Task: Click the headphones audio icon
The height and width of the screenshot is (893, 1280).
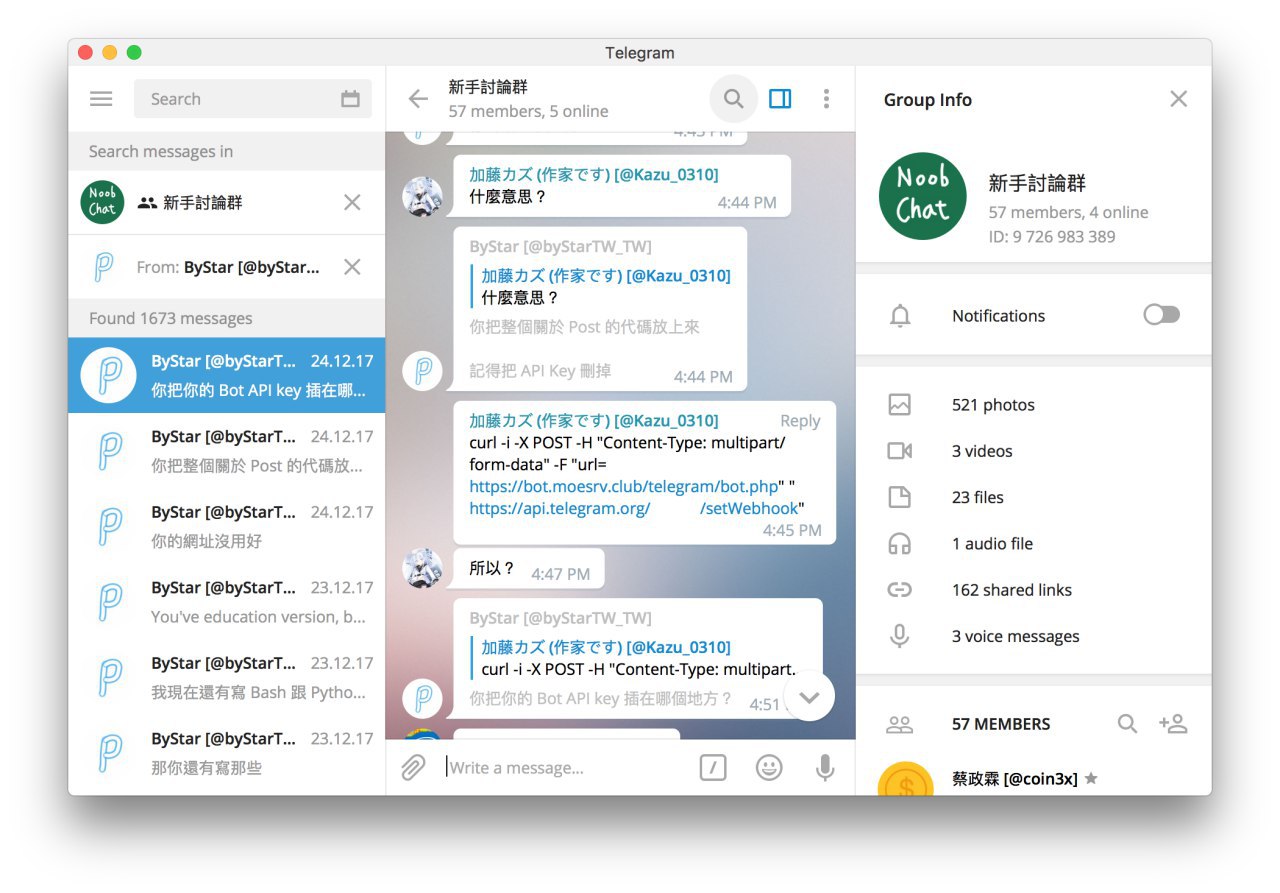Action: (x=900, y=544)
